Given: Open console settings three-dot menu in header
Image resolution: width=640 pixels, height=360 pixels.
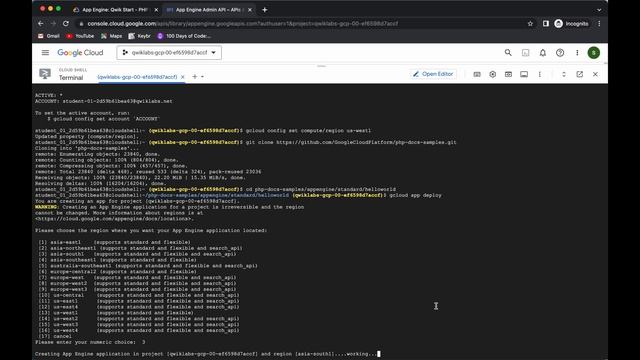Looking at the screenshot, I should point(577,53).
